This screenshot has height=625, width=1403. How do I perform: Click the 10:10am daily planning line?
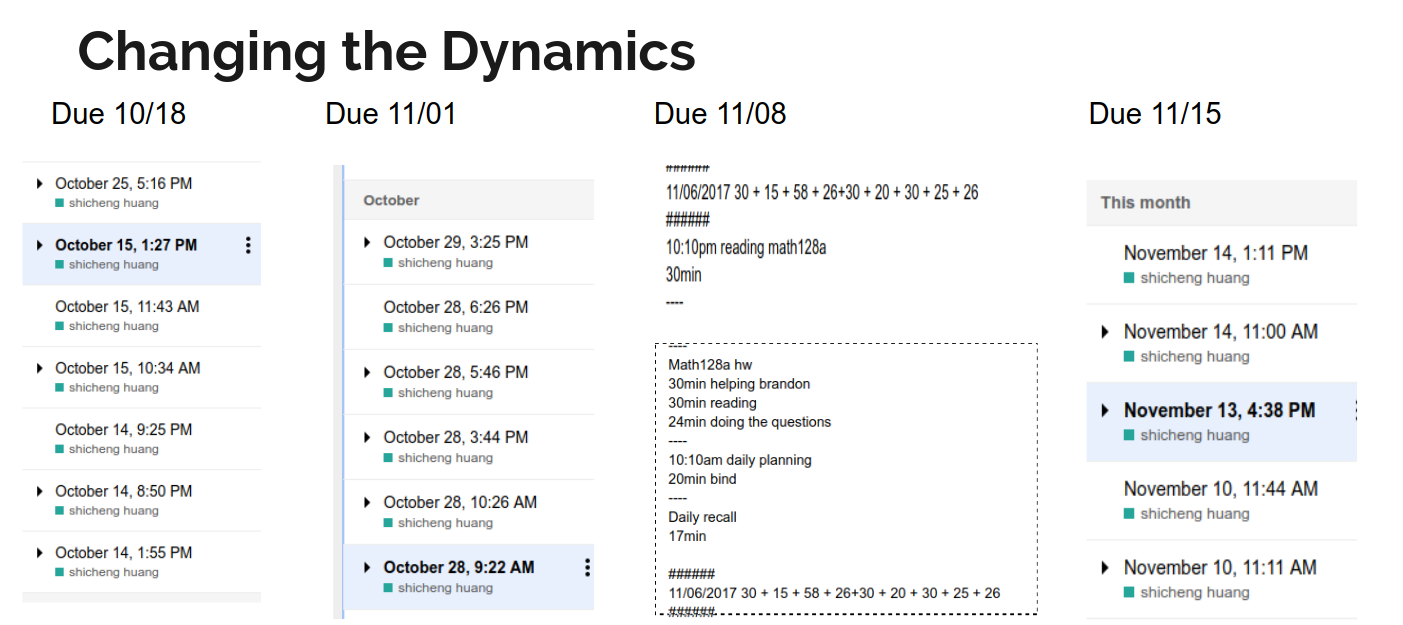point(740,460)
